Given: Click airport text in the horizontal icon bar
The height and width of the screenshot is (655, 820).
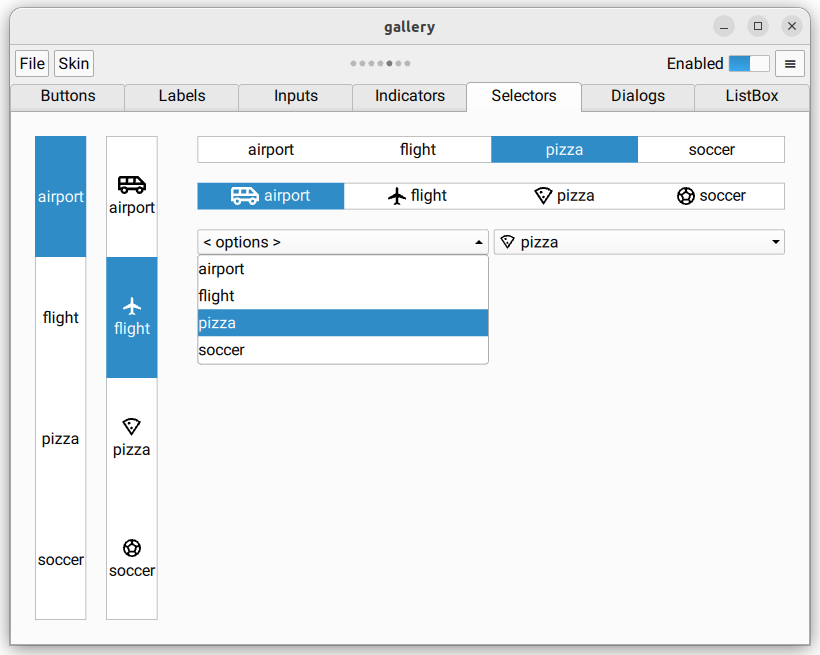Looking at the screenshot, I should [287, 196].
